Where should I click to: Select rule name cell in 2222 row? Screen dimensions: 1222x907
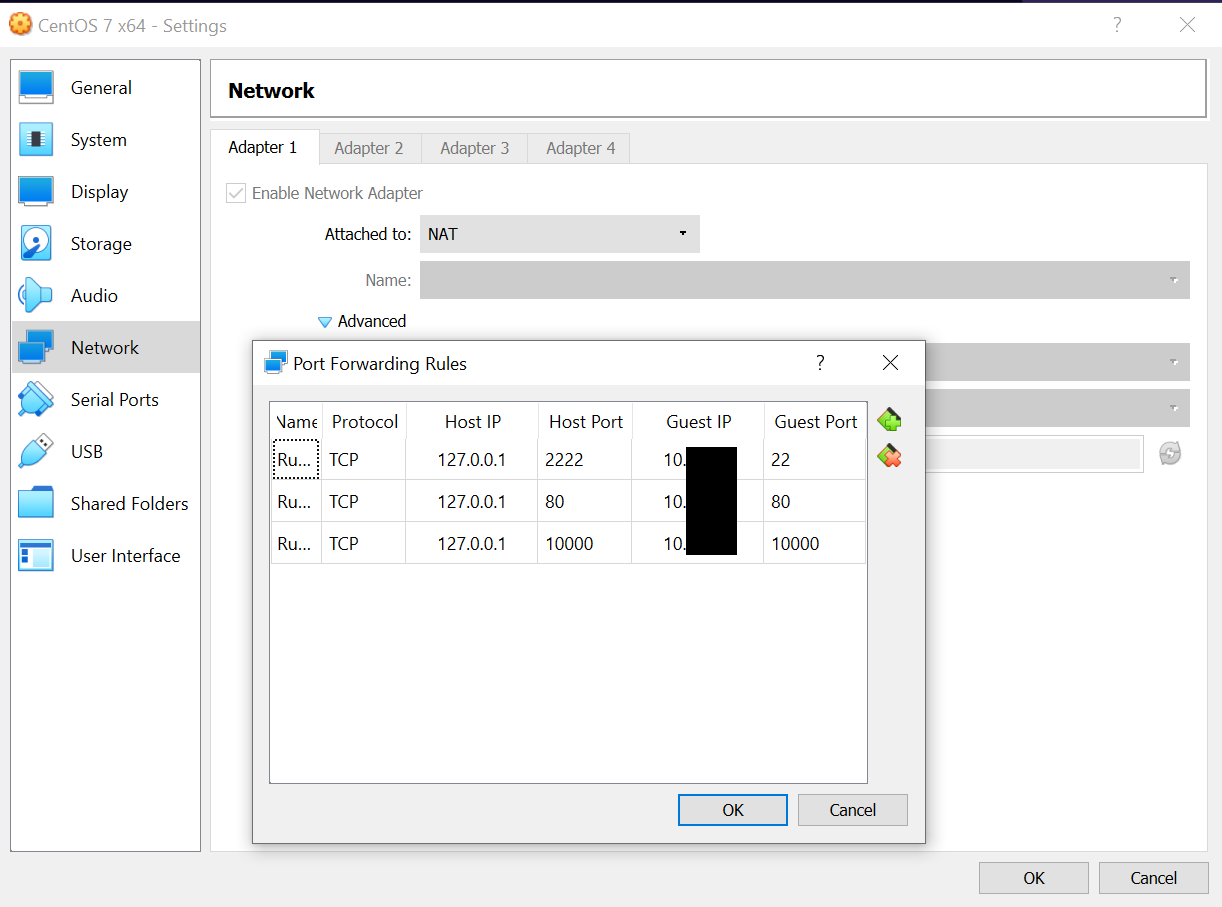click(296, 460)
